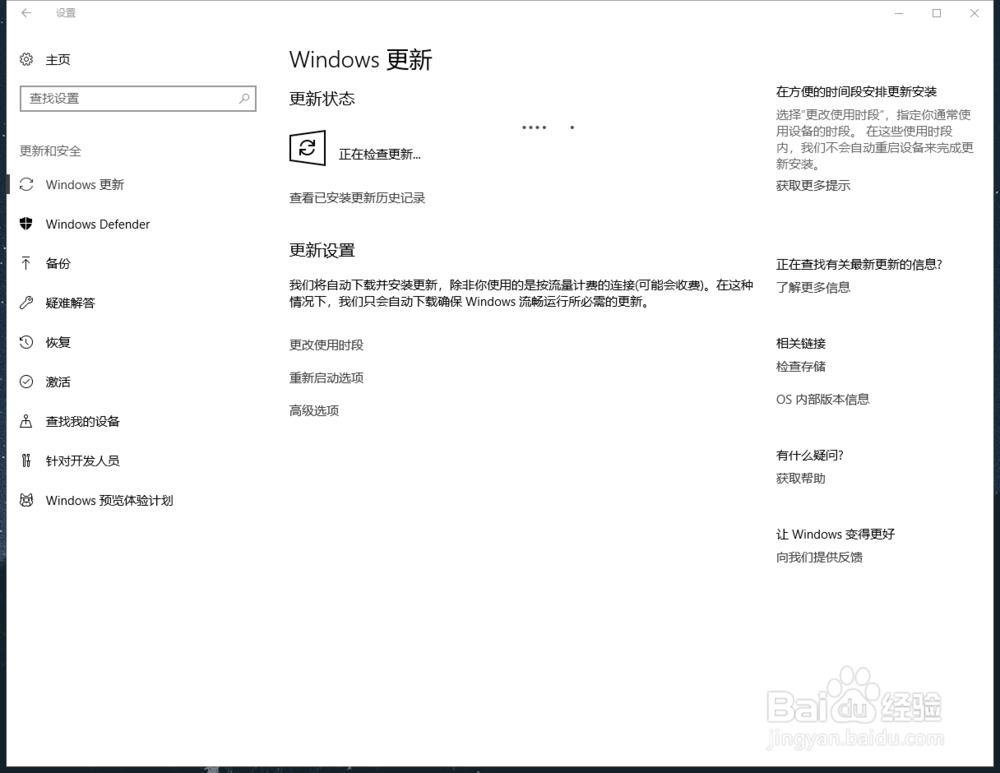Click the 疑难解答 wrench icon

click(x=26, y=303)
